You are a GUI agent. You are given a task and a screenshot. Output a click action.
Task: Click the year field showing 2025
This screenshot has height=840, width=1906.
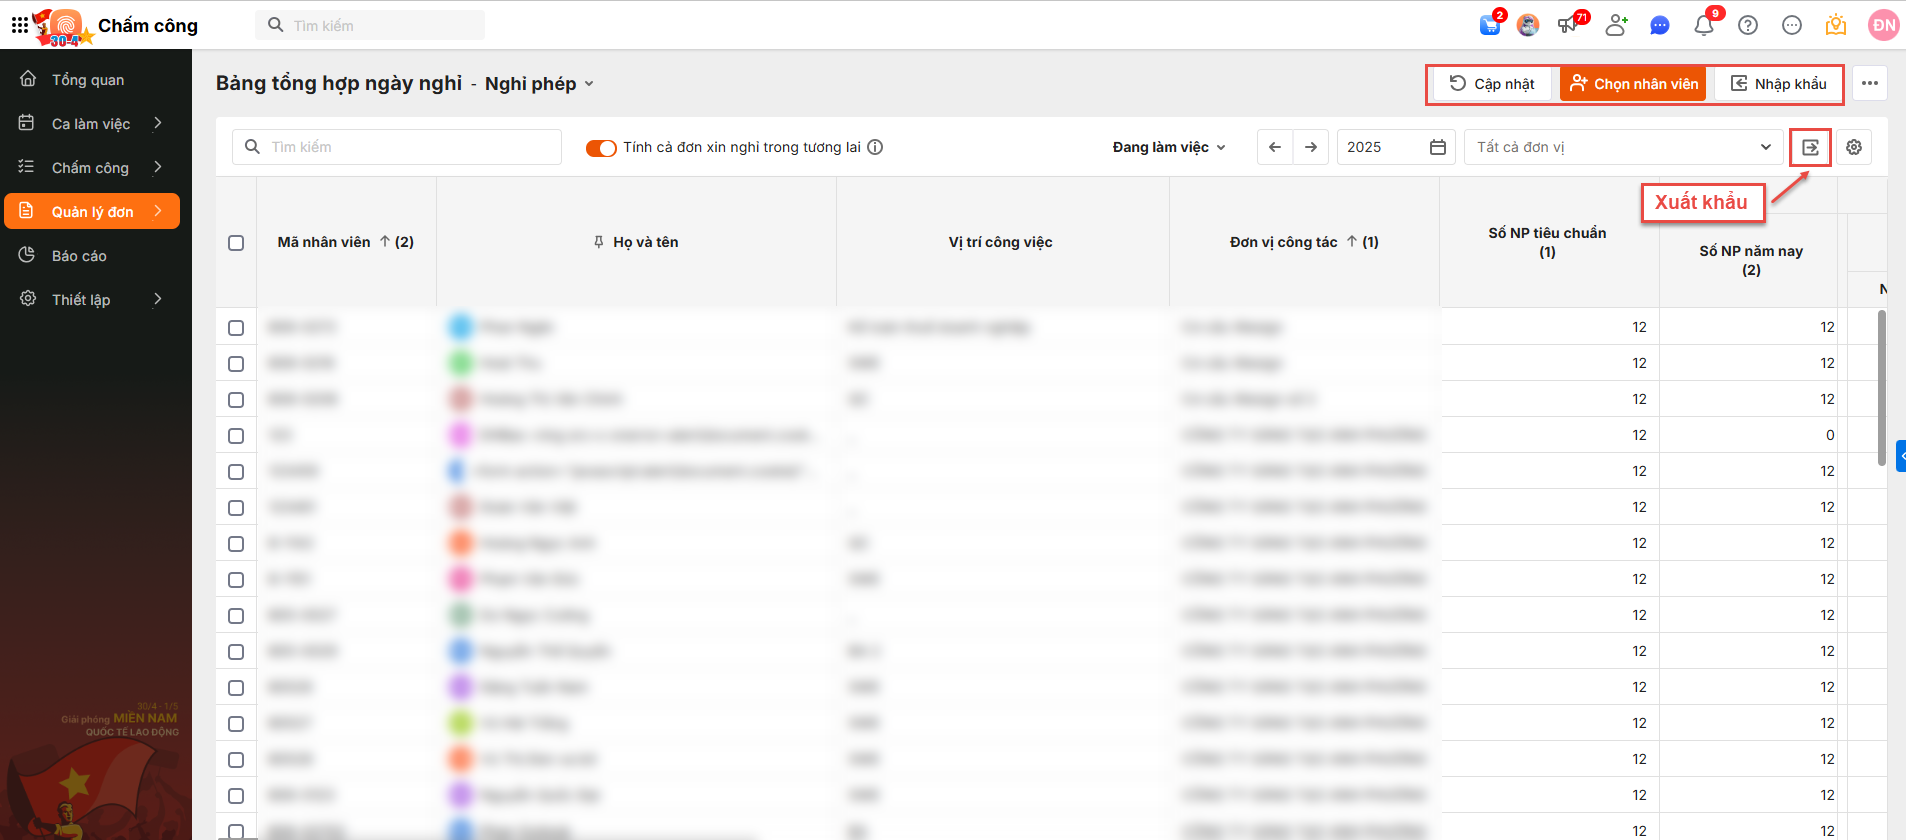(1396, 147)
